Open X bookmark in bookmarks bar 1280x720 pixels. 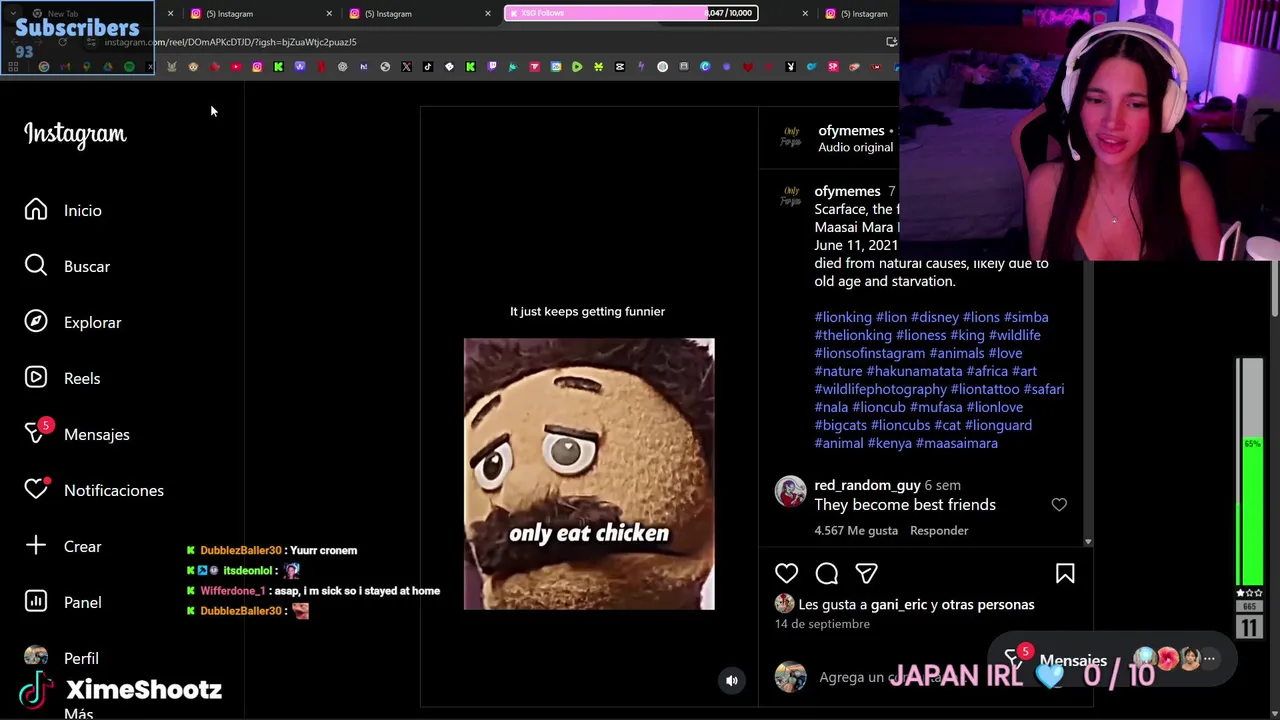point(406,67)
